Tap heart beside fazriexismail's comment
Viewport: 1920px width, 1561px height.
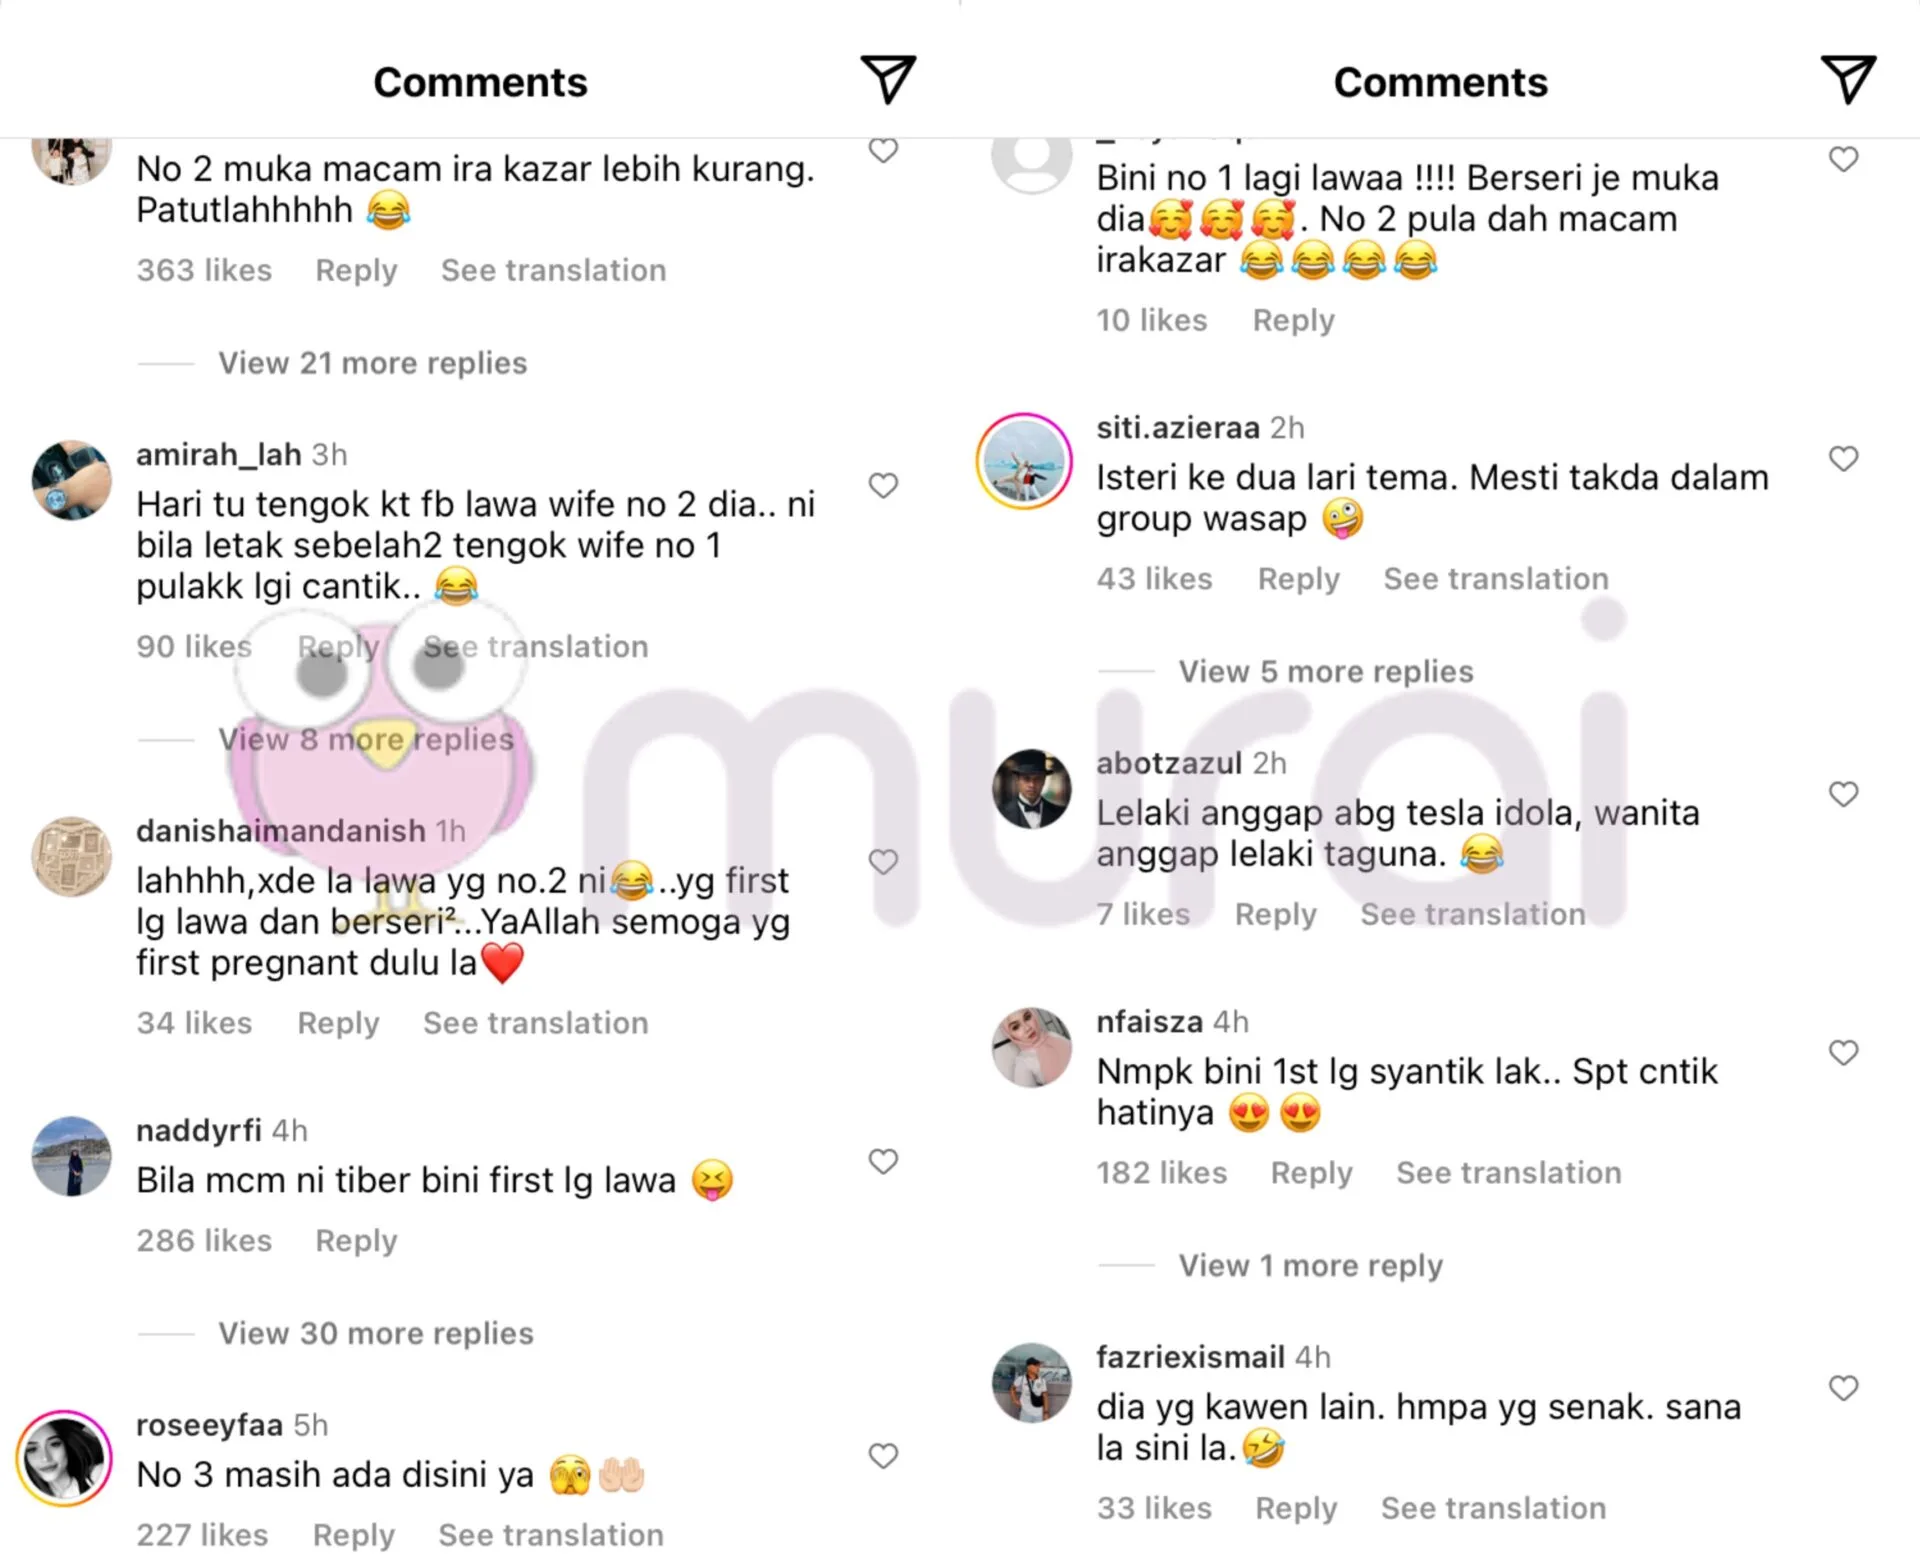pos(1843,1388)
